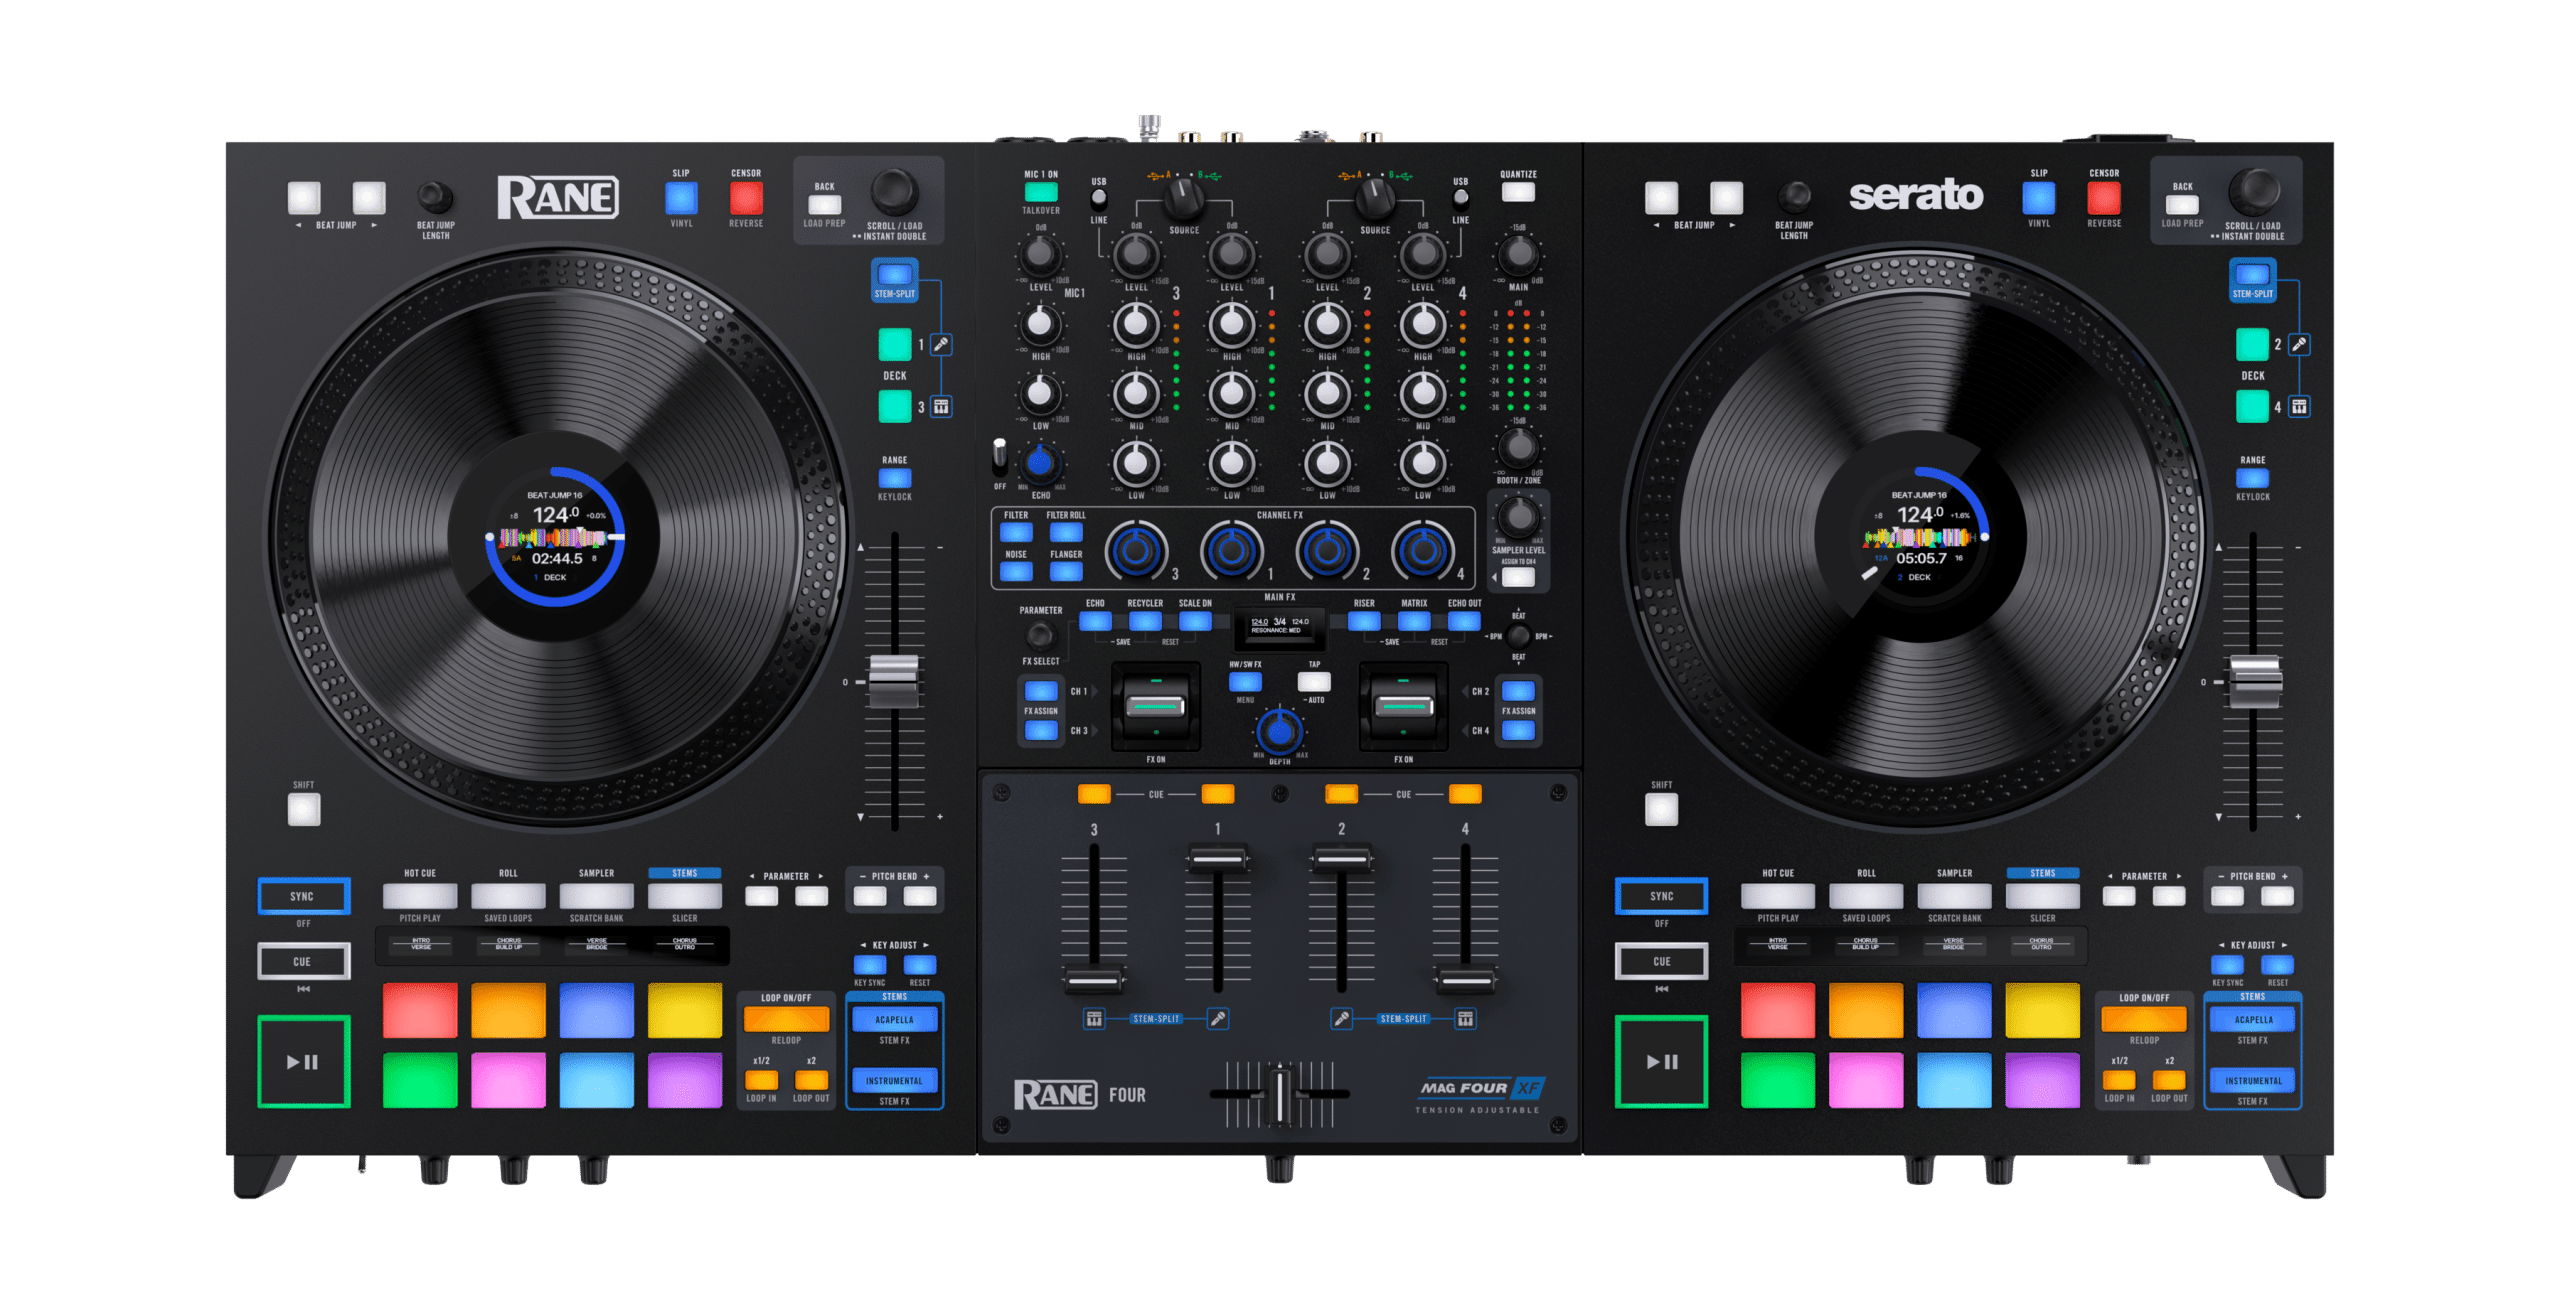Click right deck pitch bend plus button
Image resolution: width=2560 pixels, height=1303 pixels.
[2277, 896]
